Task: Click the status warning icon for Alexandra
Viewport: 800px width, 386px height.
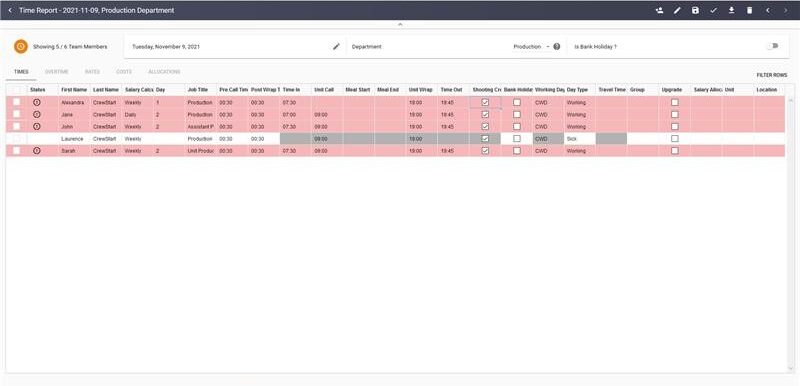Action: [x=37, y=102]
